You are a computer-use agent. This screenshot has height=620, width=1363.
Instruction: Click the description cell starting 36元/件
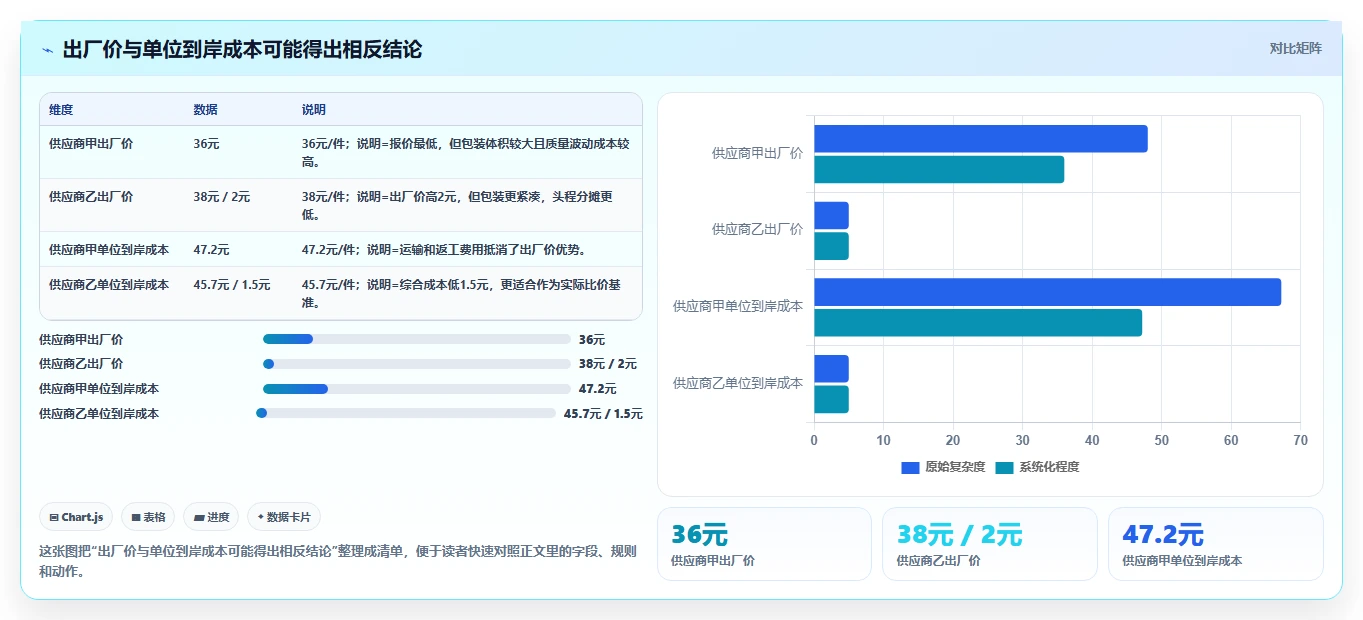pyautogui.click(x=466, y=153)
